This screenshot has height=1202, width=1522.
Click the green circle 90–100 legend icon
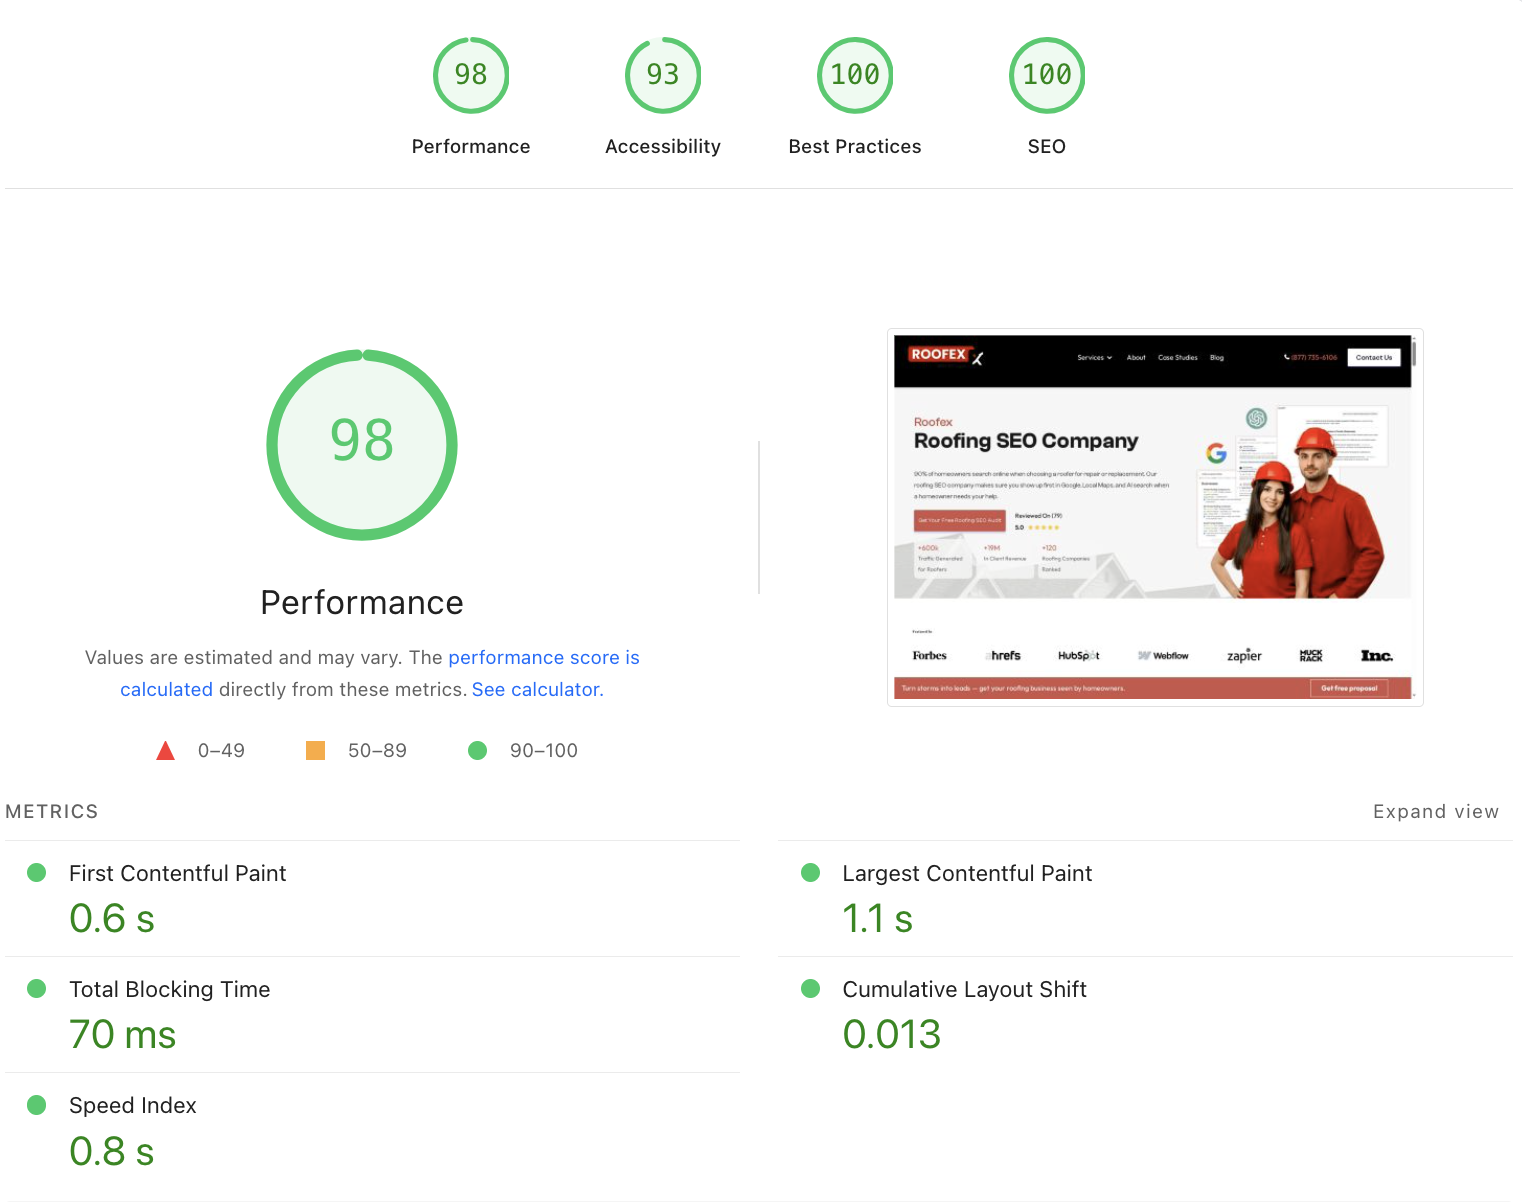coord(478,750)
